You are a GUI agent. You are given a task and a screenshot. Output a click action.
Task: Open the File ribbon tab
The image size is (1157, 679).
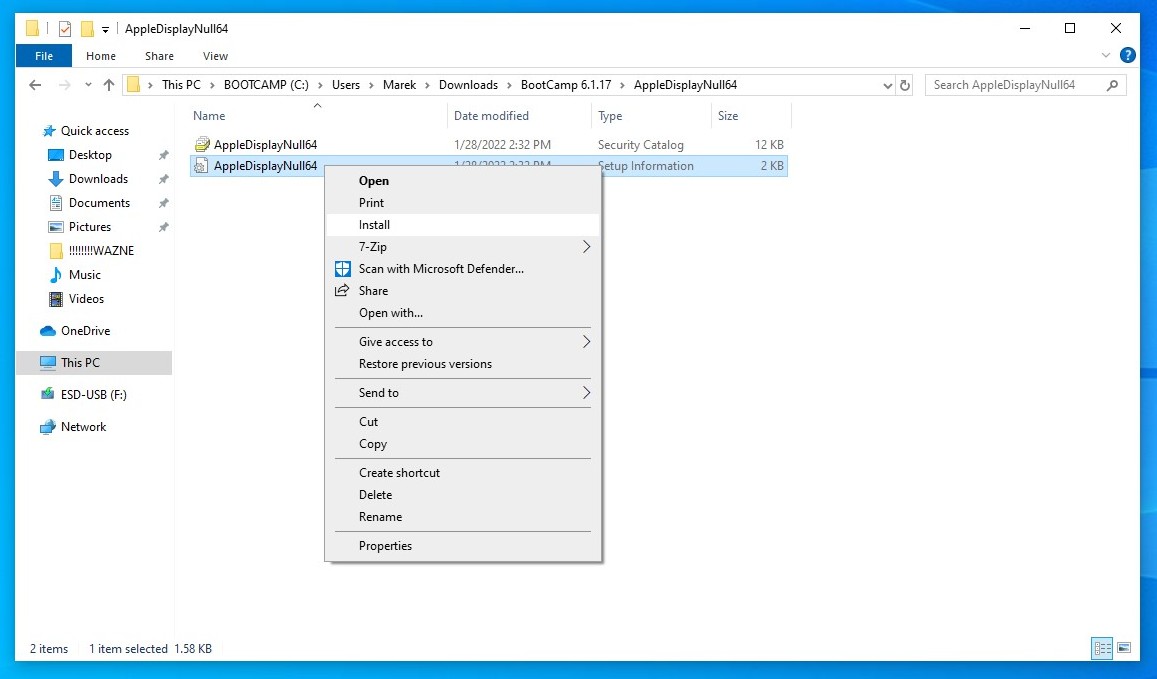[44, 56]
